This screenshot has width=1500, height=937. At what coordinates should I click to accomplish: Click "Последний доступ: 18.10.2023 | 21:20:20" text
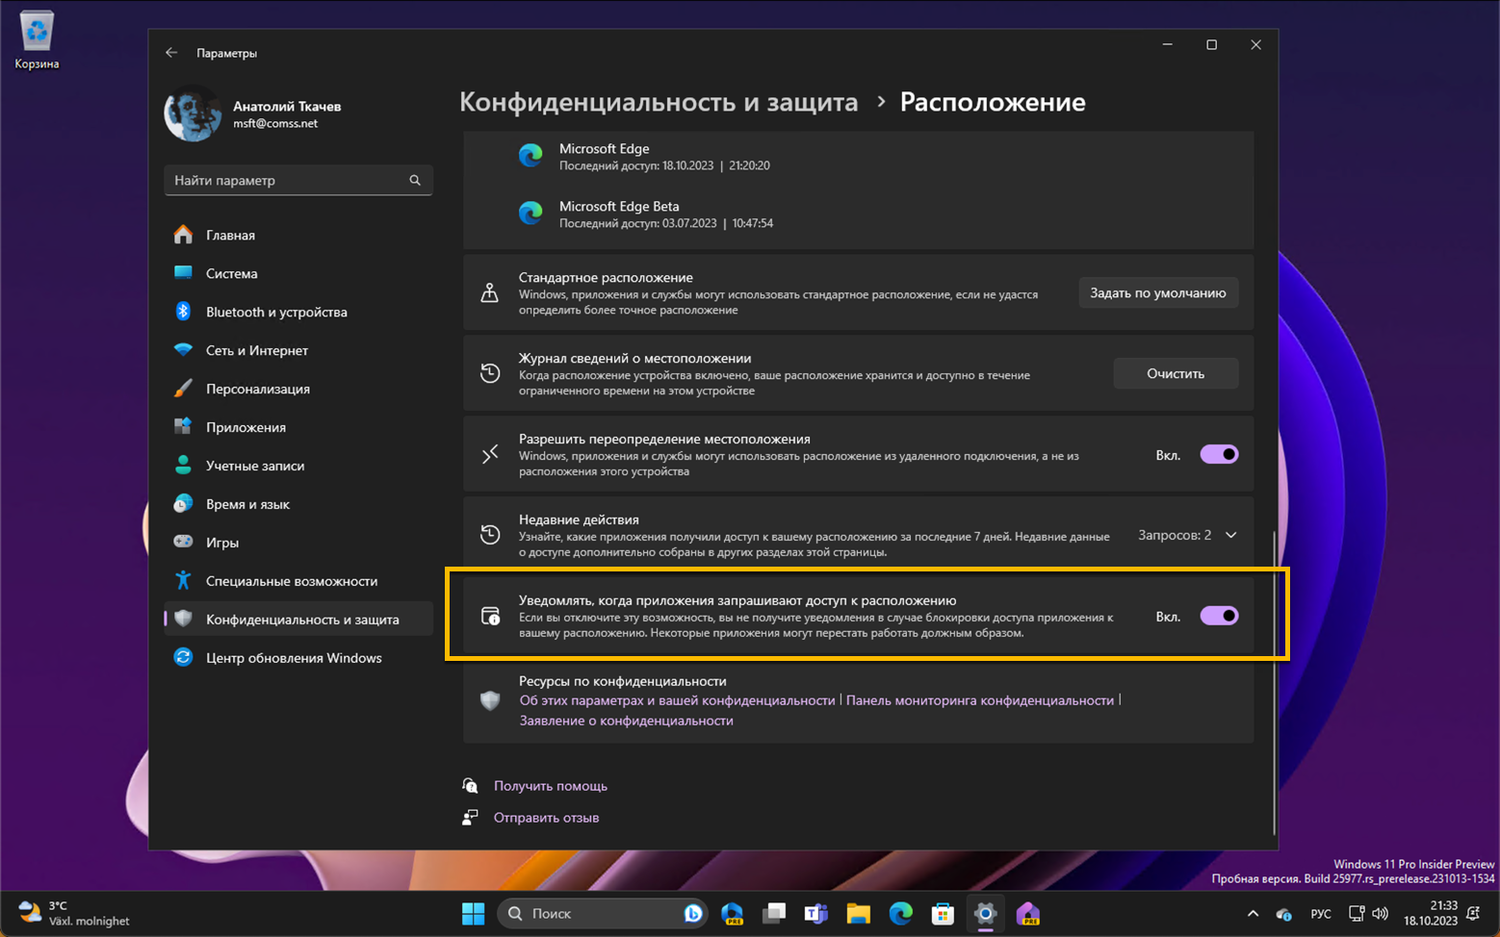point(664,166)
